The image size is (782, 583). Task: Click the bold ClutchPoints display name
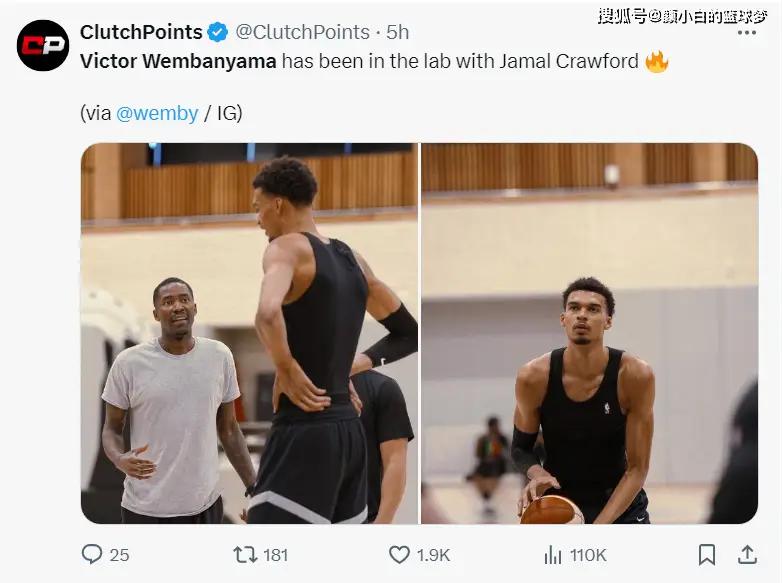point(141,33)
